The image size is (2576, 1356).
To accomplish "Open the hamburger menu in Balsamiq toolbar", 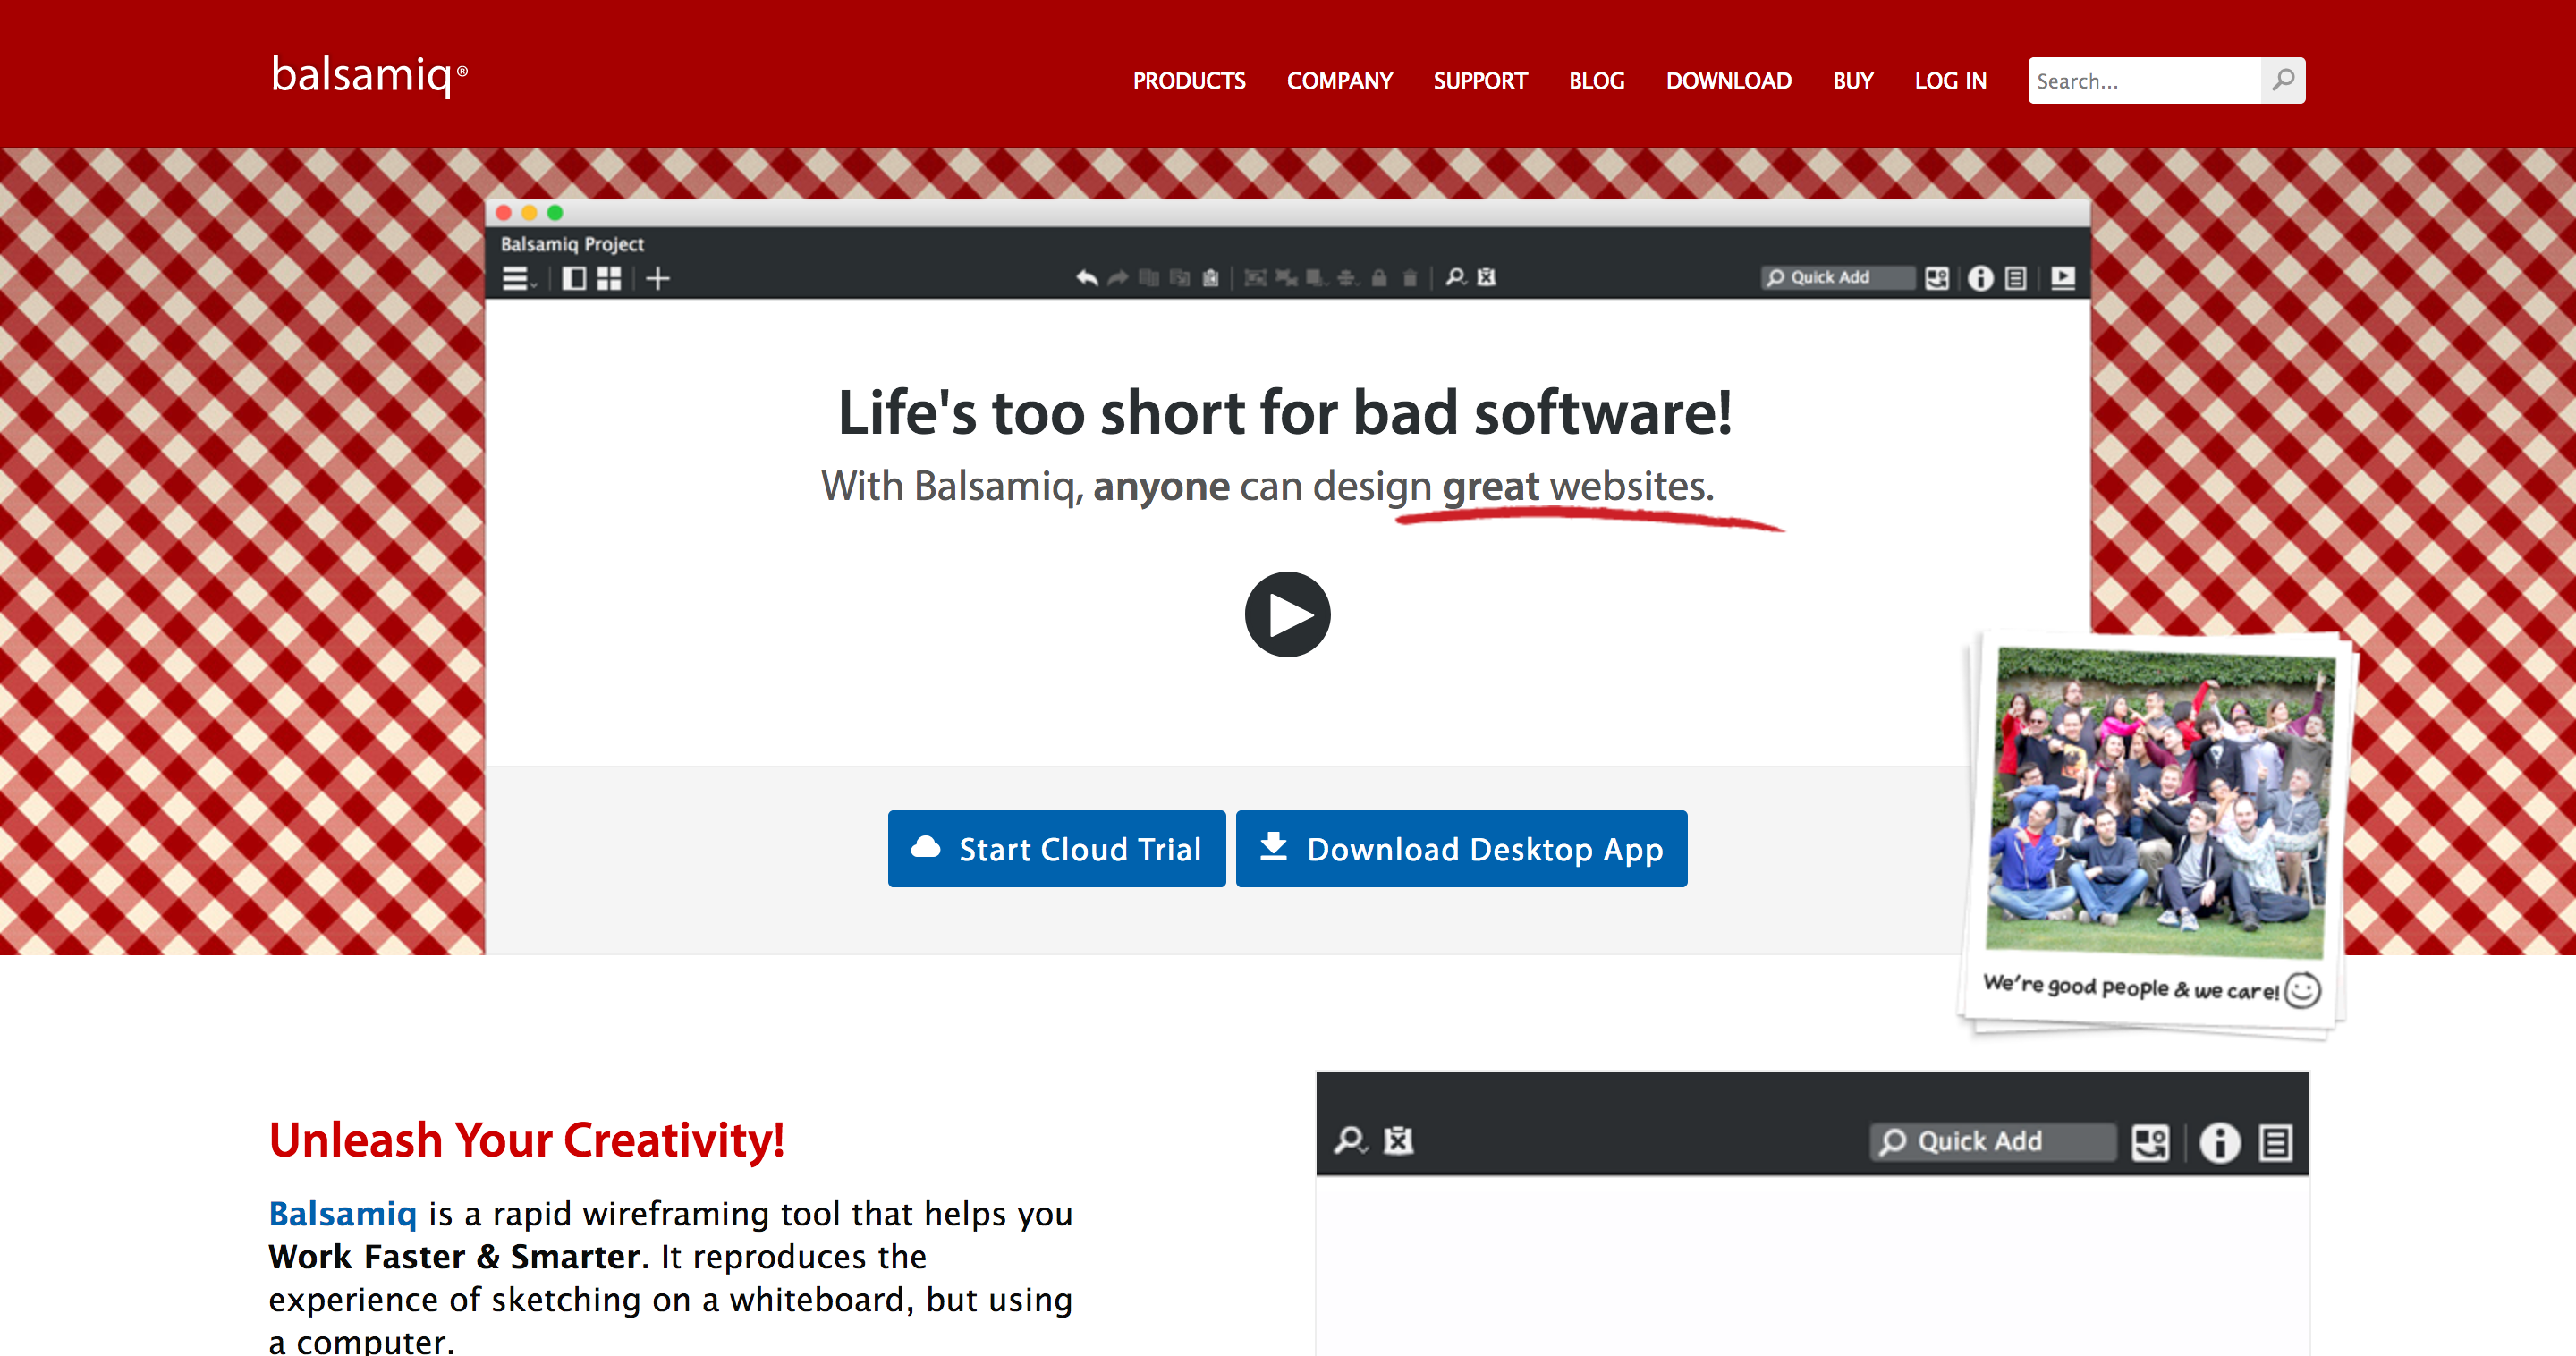I will [516, 278].
